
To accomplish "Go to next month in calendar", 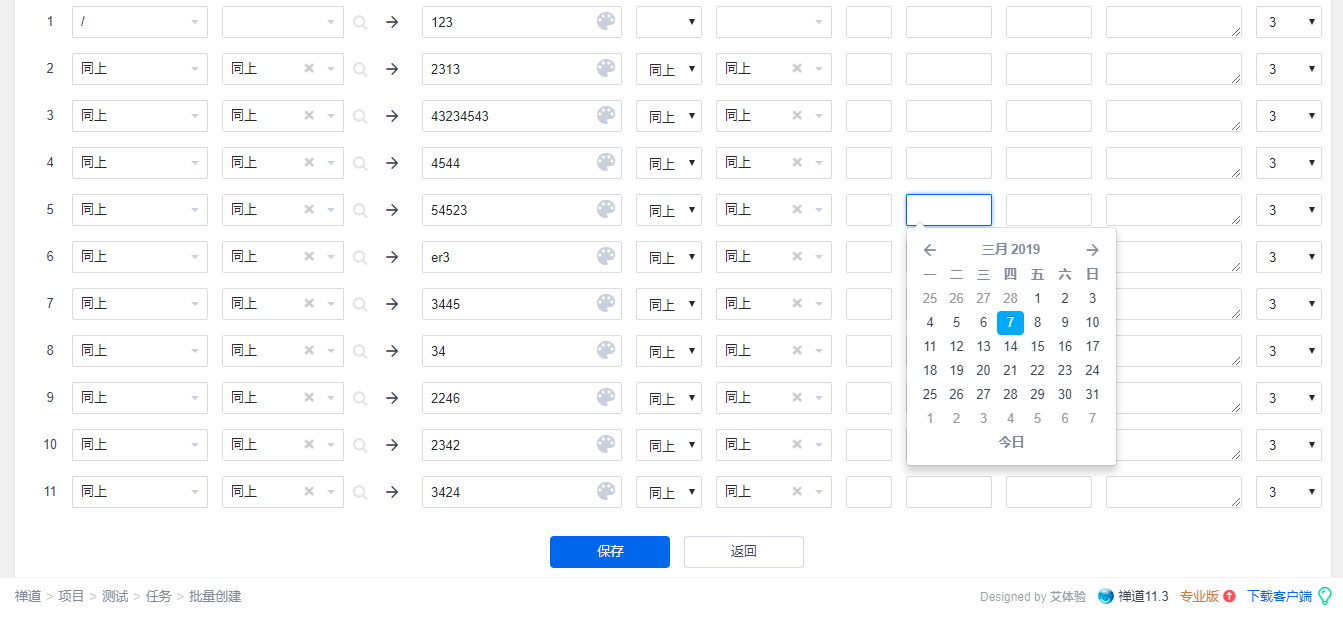I will [1092, 250].
